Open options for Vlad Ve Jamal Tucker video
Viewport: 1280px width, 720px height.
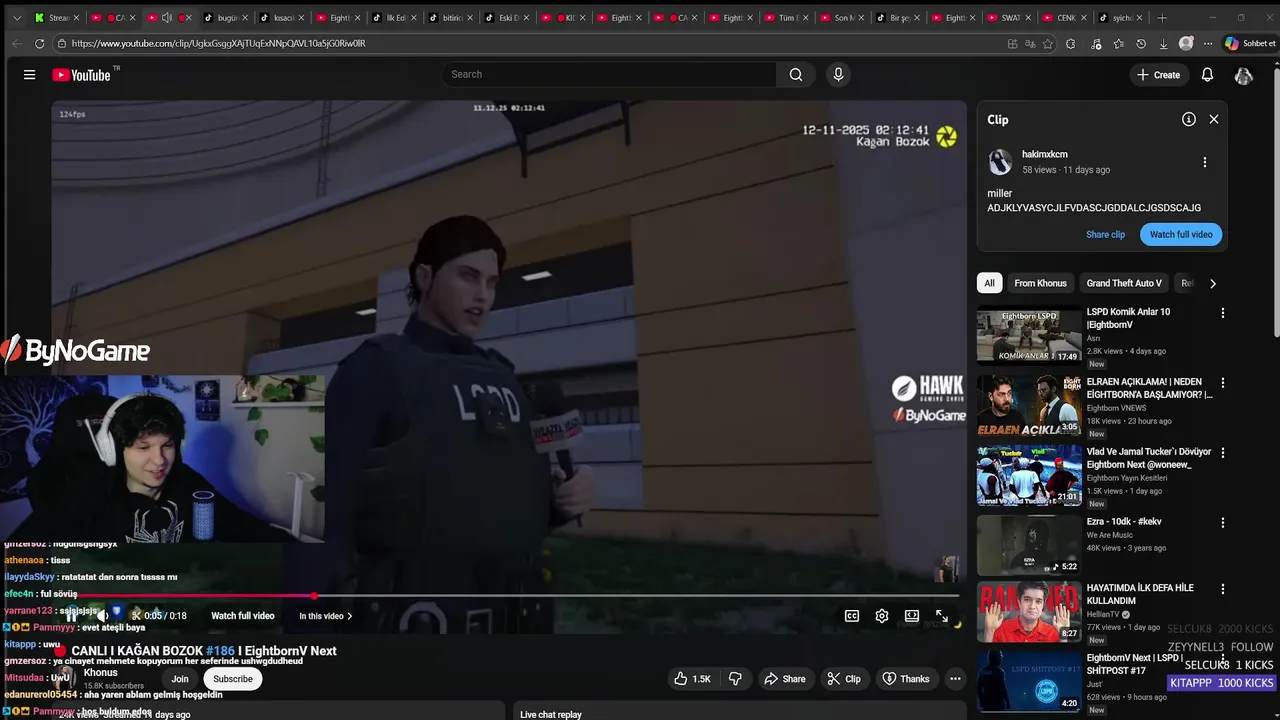[x=1222, y=453]
